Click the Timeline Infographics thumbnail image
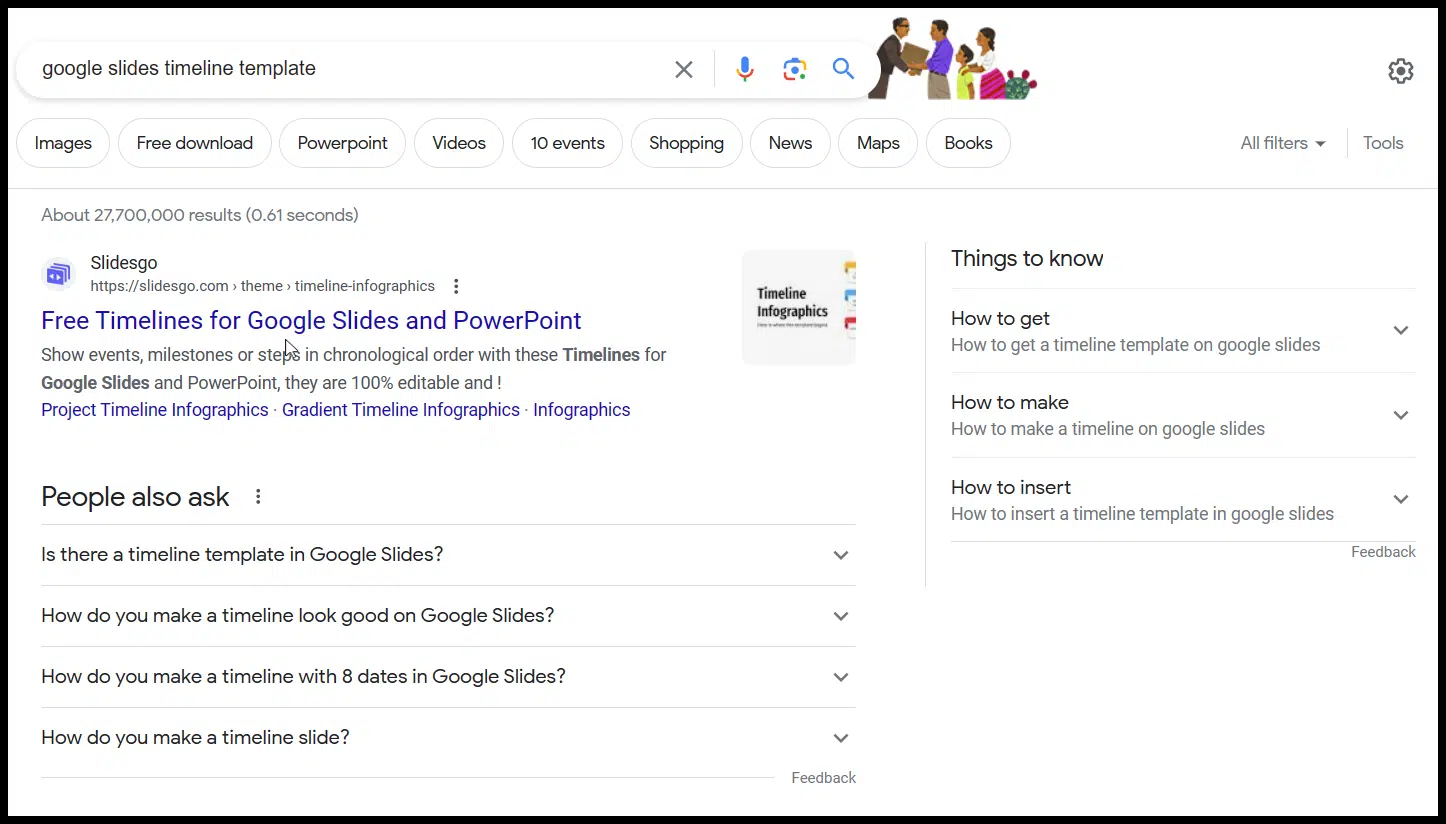This screenshot has width=1446, height=824. coord(798,307)
